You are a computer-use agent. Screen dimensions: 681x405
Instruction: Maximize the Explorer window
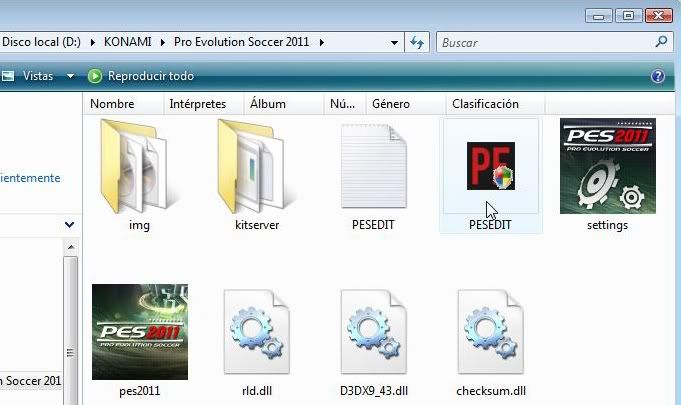click(628, 16)
